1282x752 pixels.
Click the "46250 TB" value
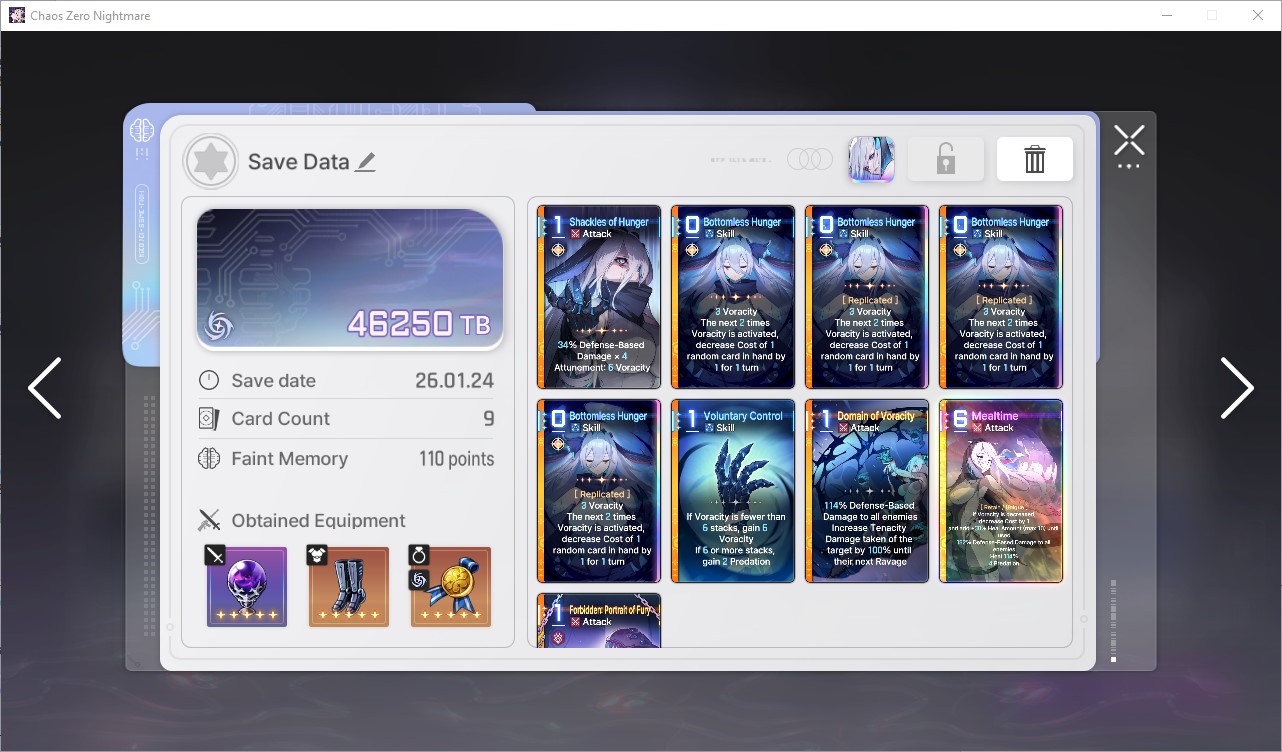[419, 323]
